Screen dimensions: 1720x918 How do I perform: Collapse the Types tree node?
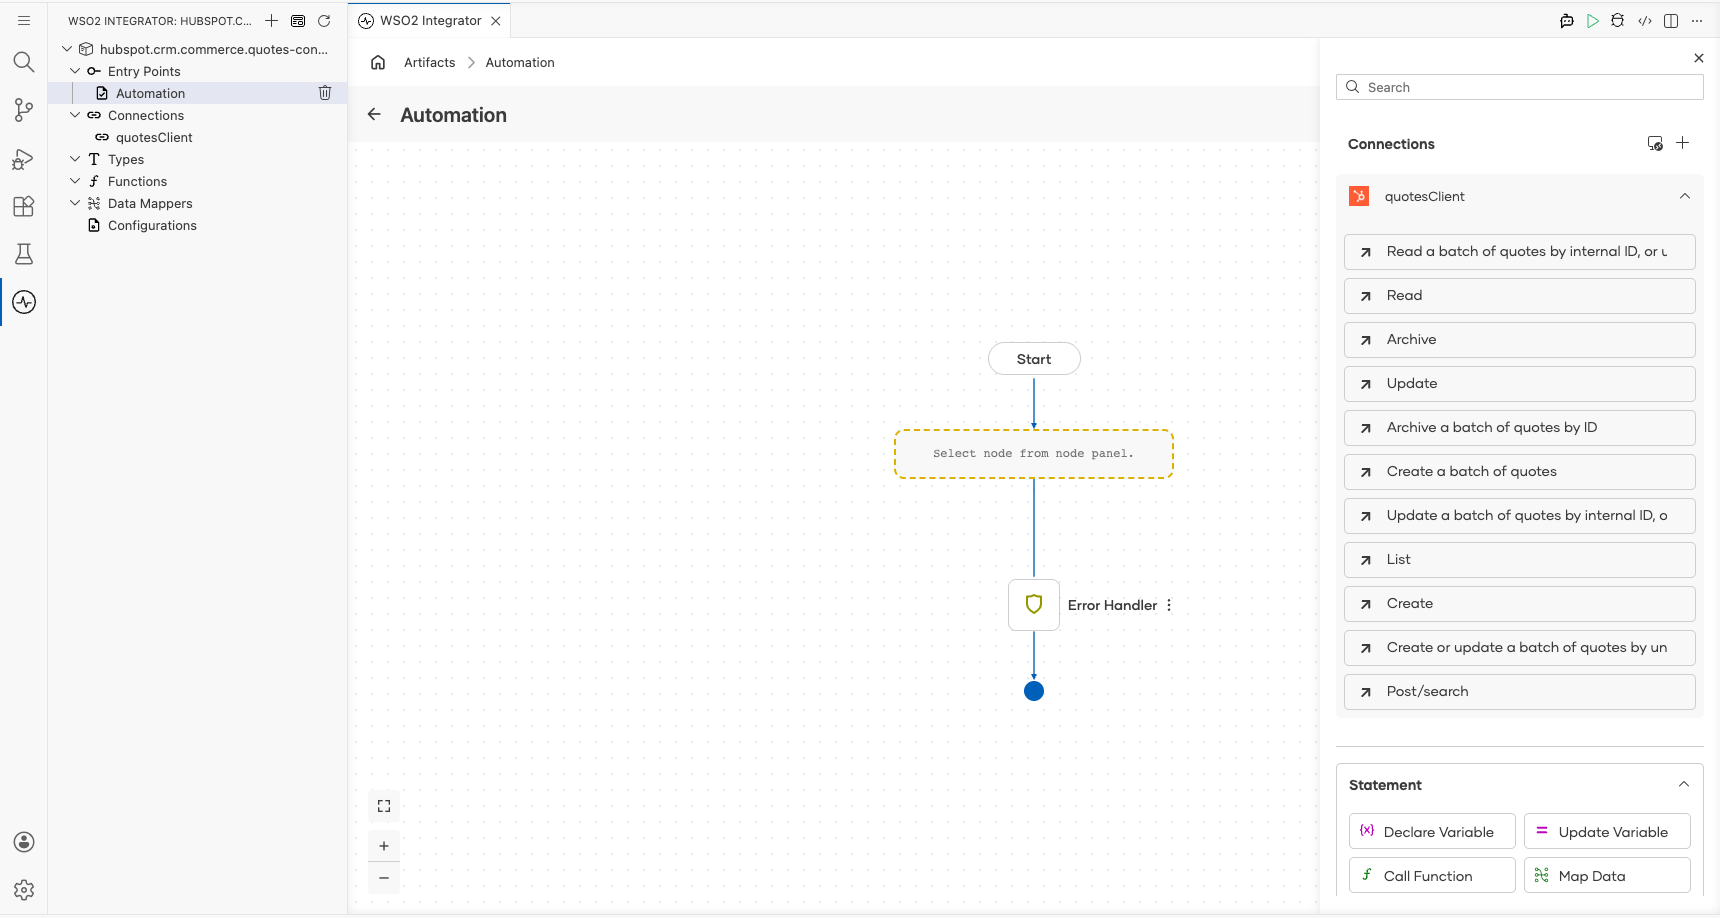(75, 159)
